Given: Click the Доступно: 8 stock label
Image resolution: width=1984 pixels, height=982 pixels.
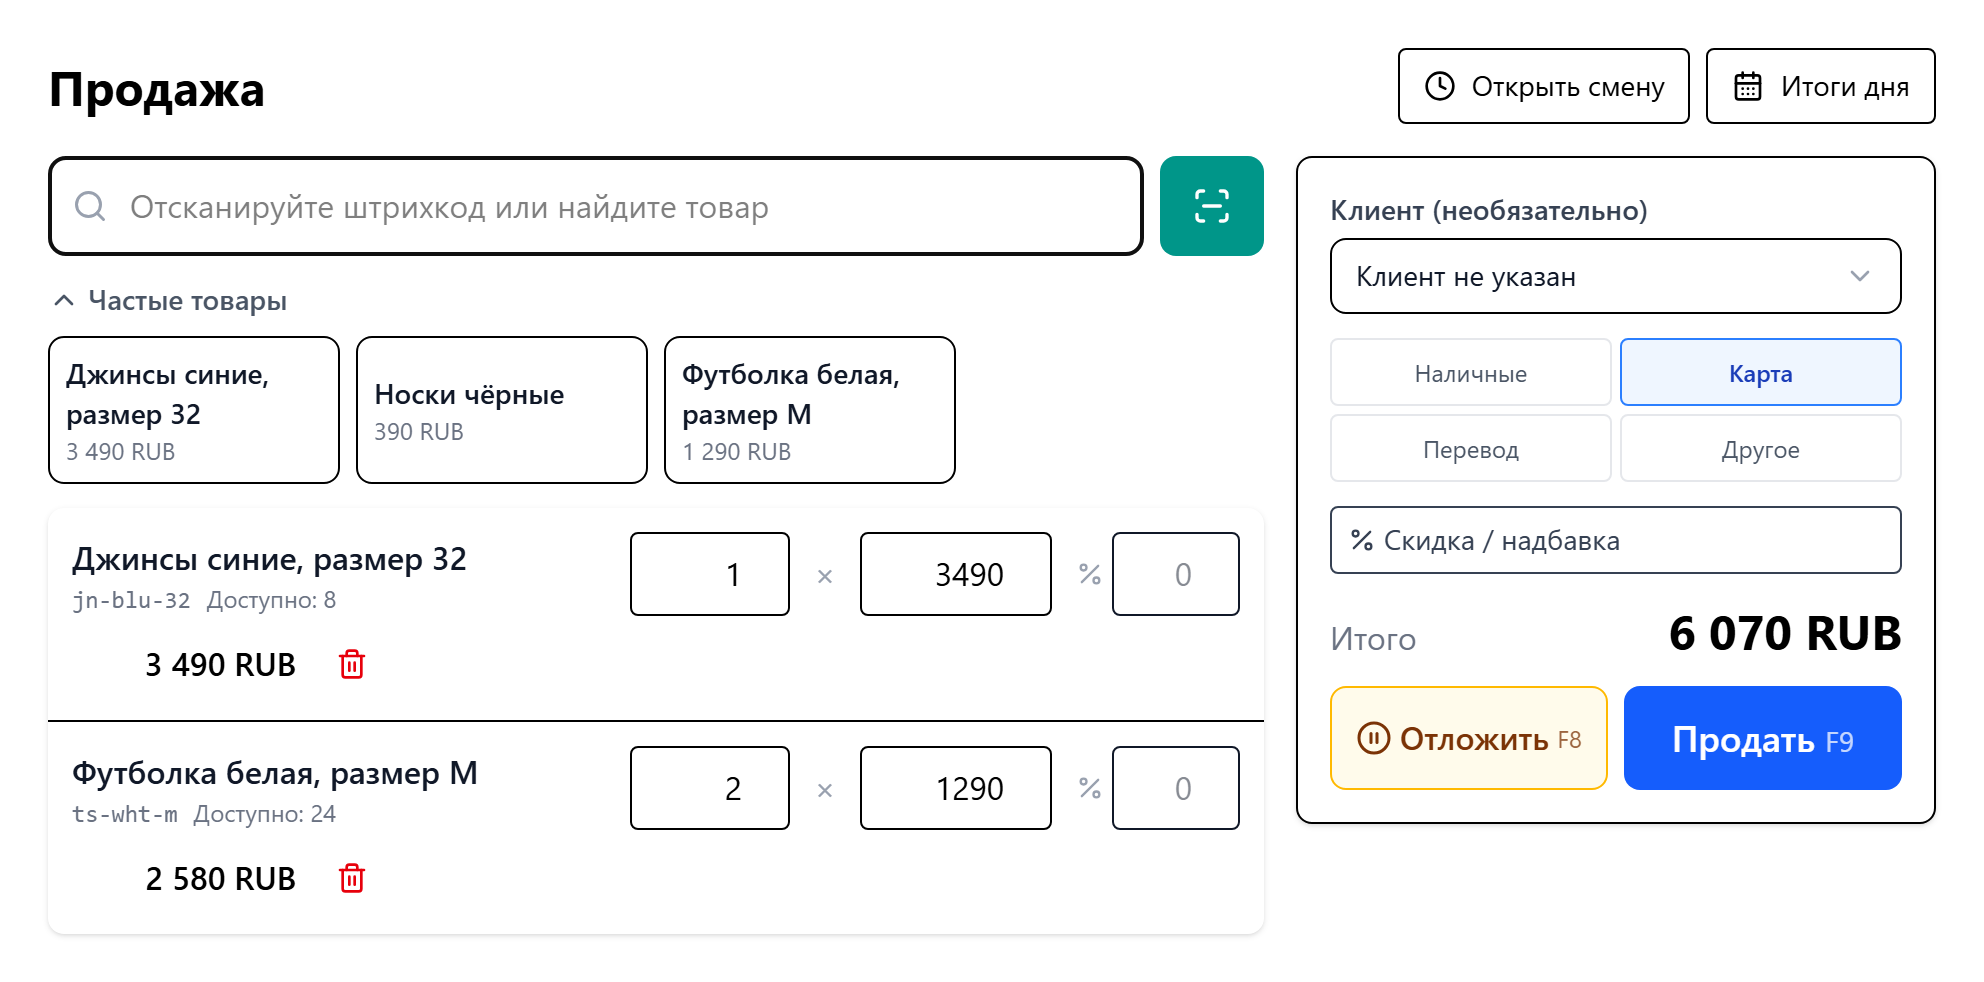Looking at the screenshot, I should click(x=271, y=600).
